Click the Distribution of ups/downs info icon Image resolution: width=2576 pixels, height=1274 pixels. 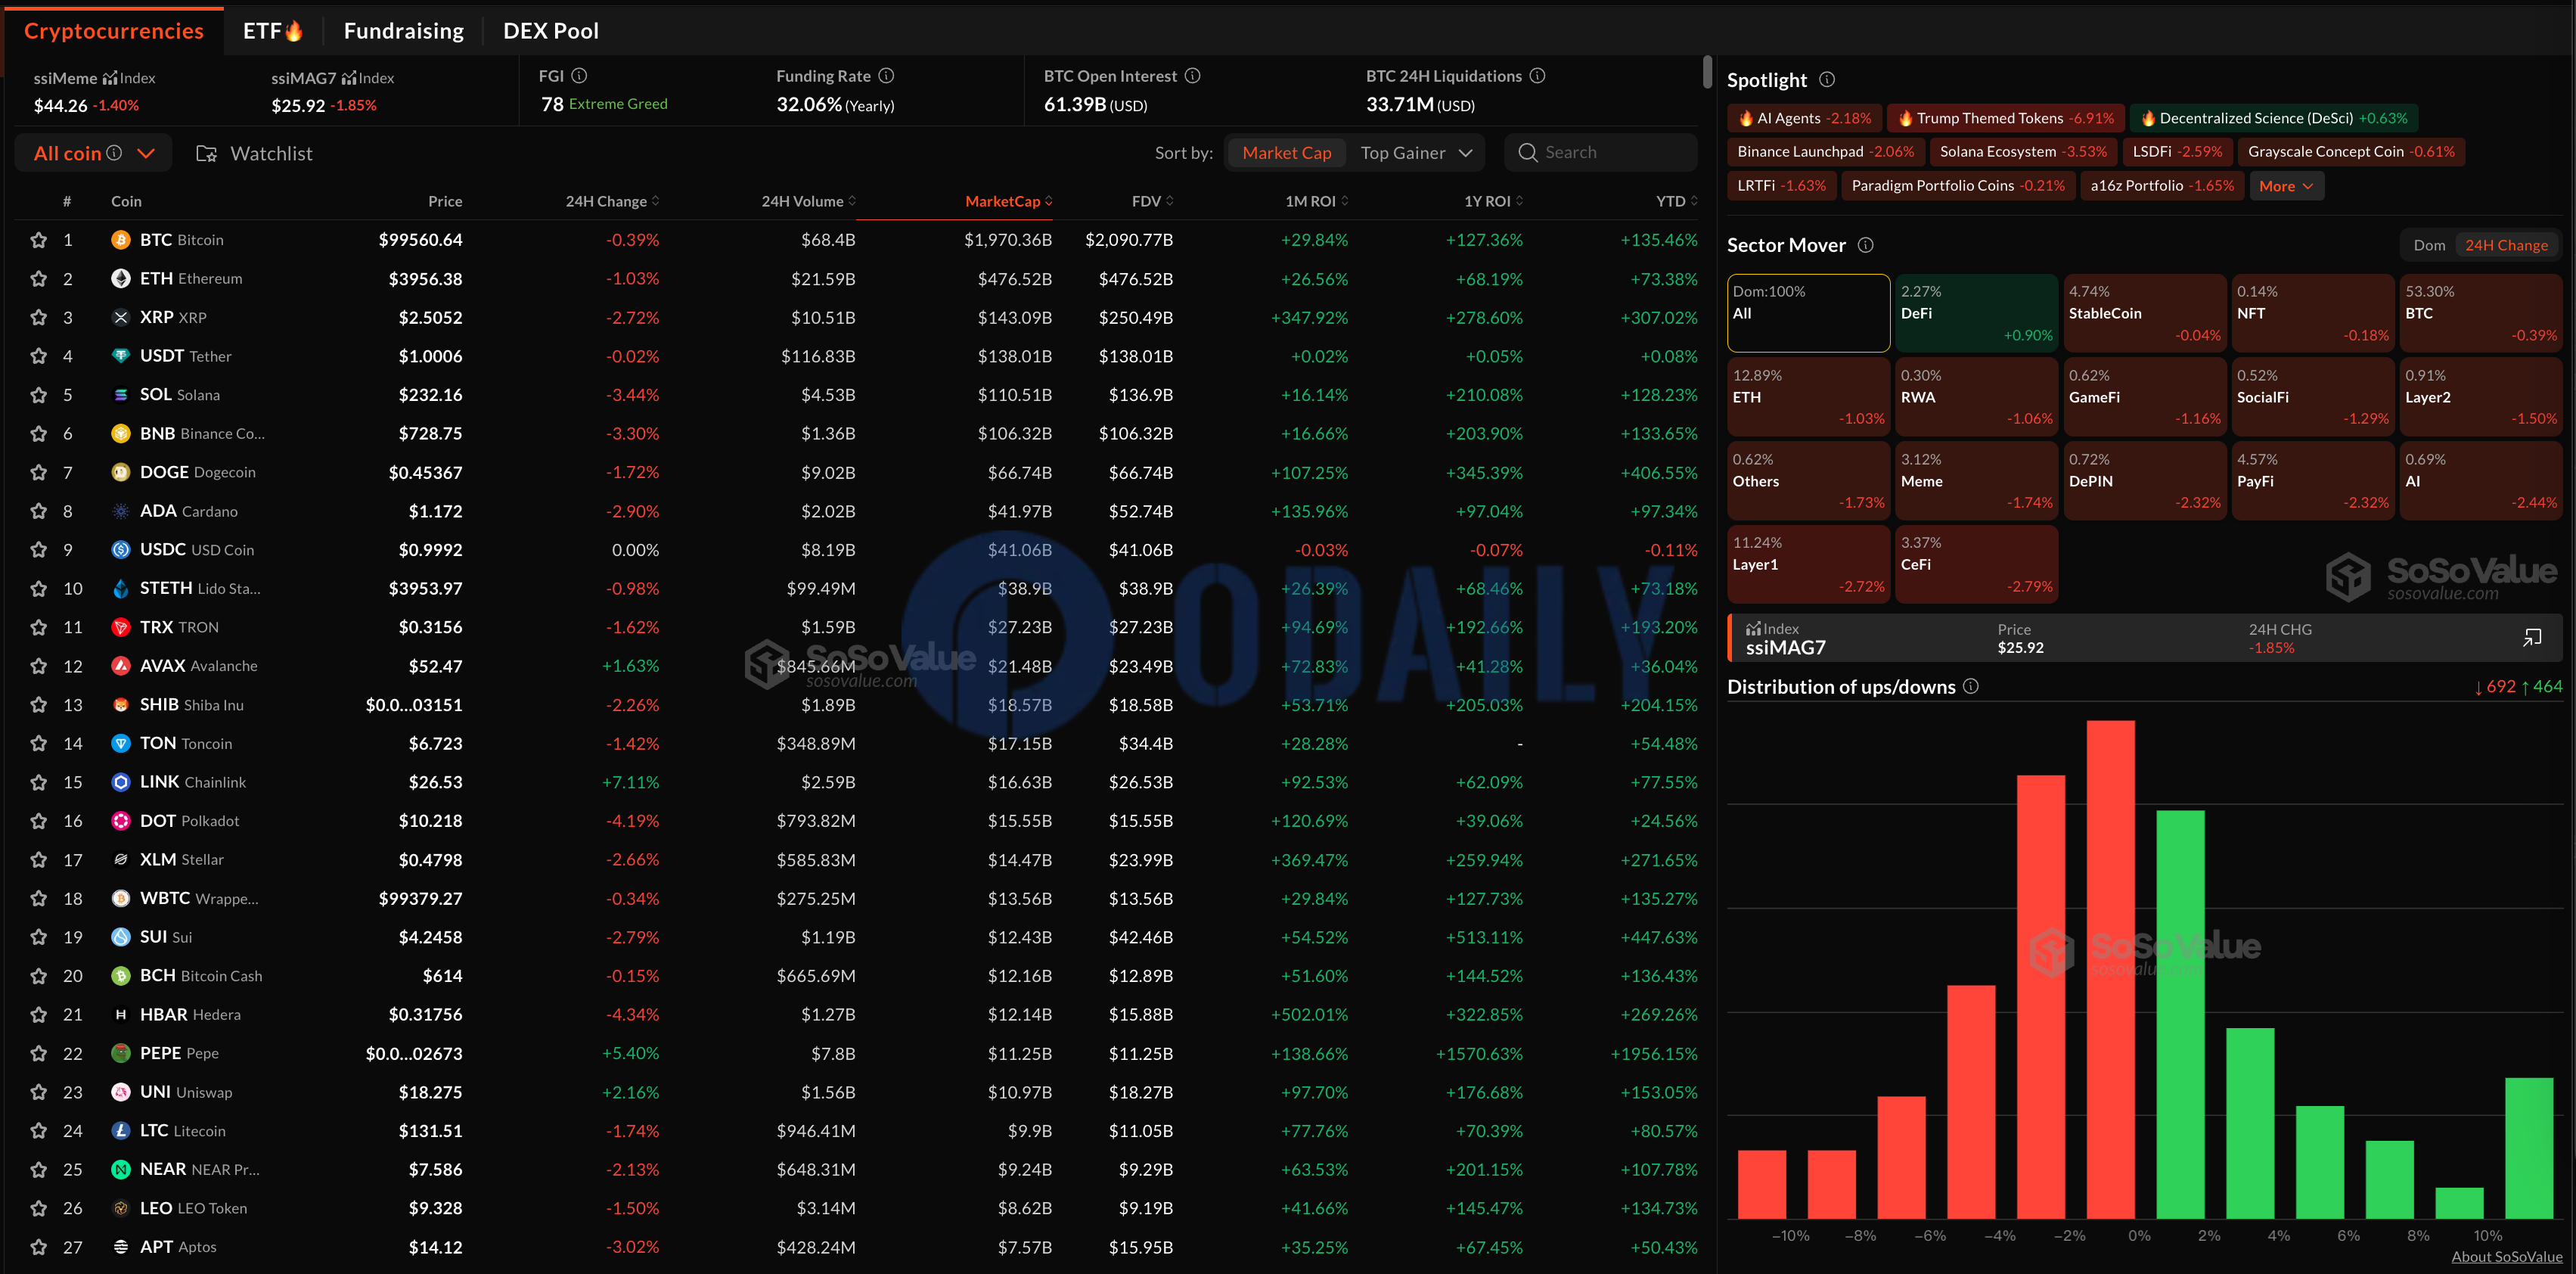pos(1970,687)
